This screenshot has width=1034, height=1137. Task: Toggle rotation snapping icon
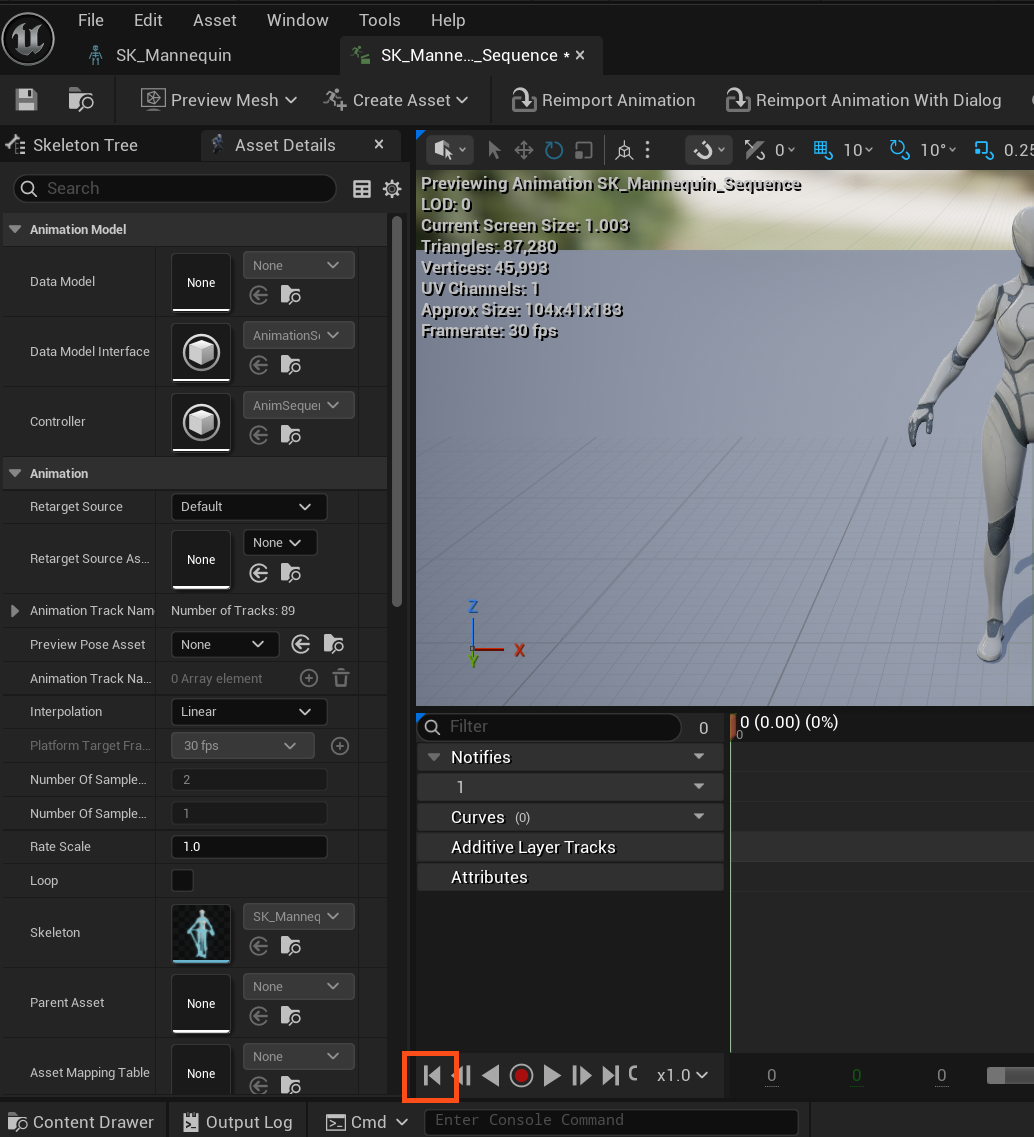899,150
